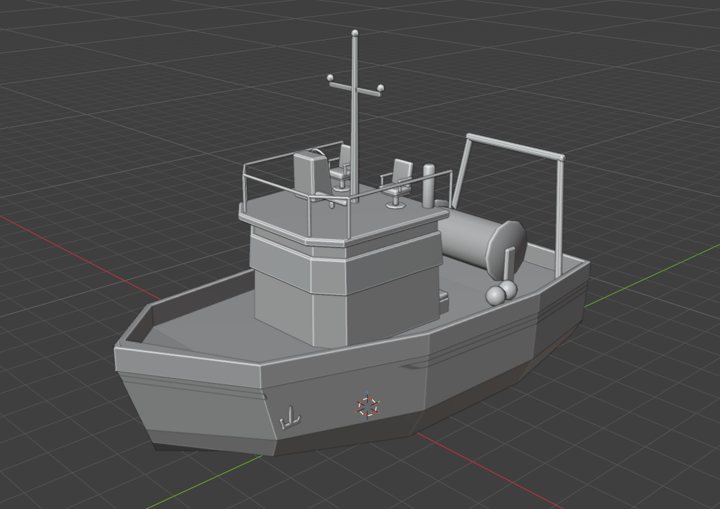Select the tall mast pole
The width and height of the screenshot is (720, 509).
(354, 117)
